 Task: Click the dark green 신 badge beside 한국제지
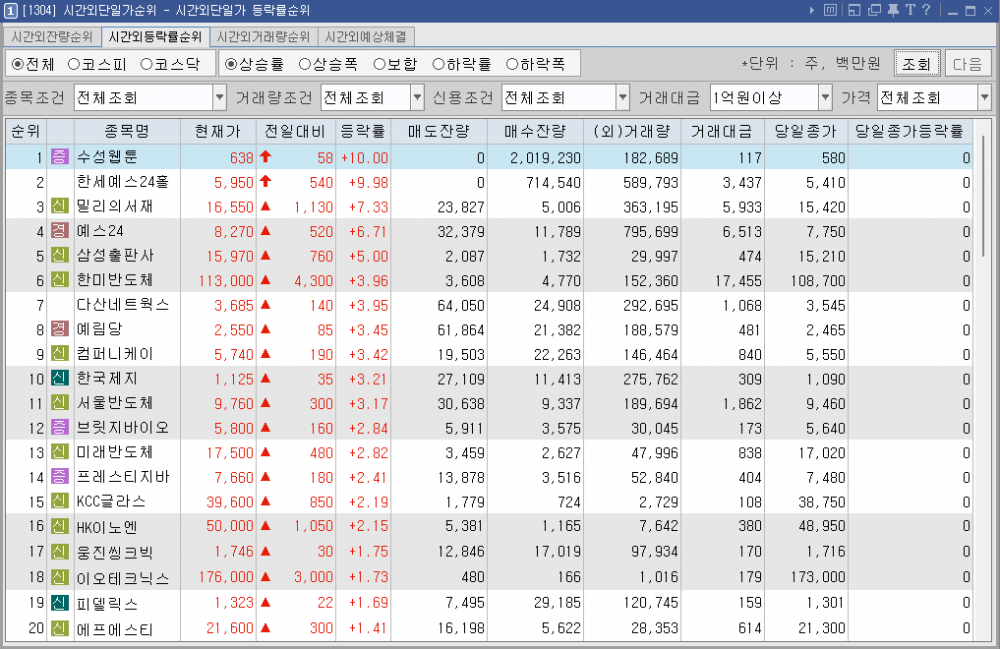click(59, 378)
